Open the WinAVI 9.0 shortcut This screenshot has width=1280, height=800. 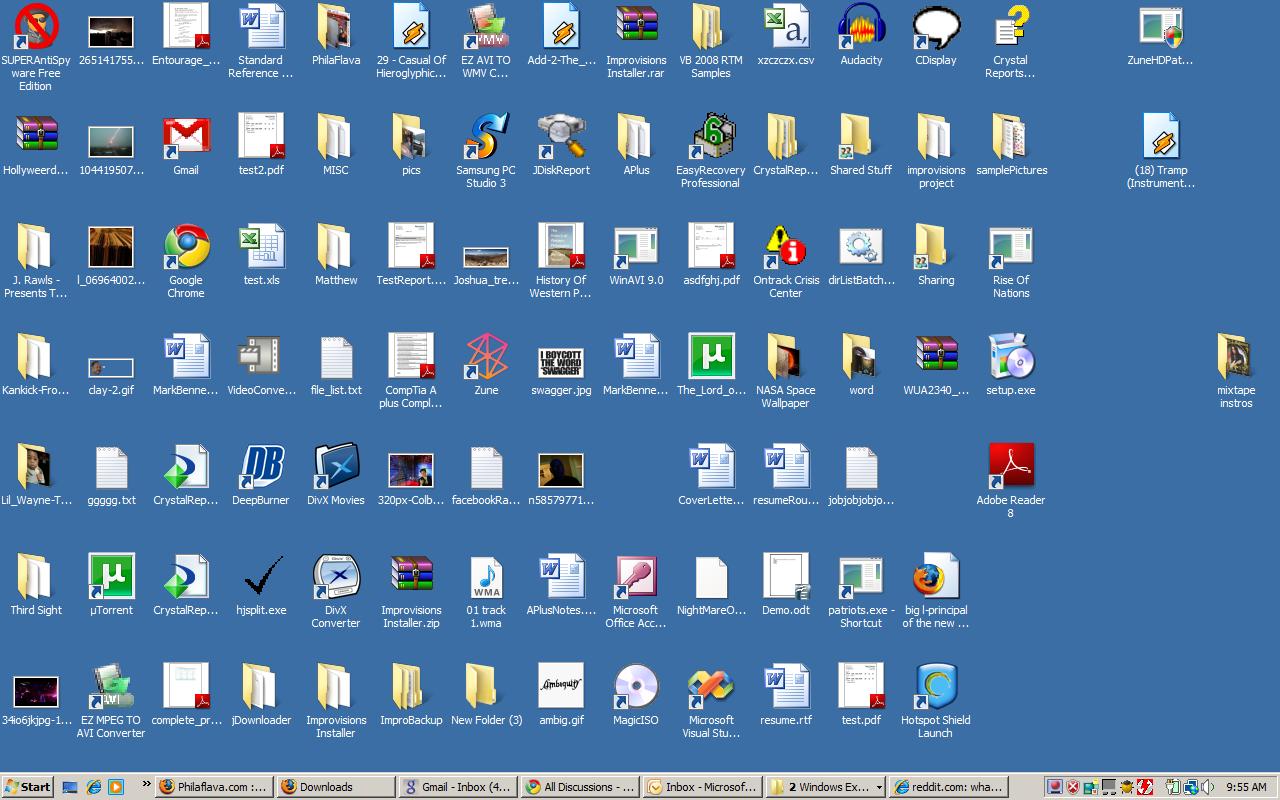[x=636, y=247]
